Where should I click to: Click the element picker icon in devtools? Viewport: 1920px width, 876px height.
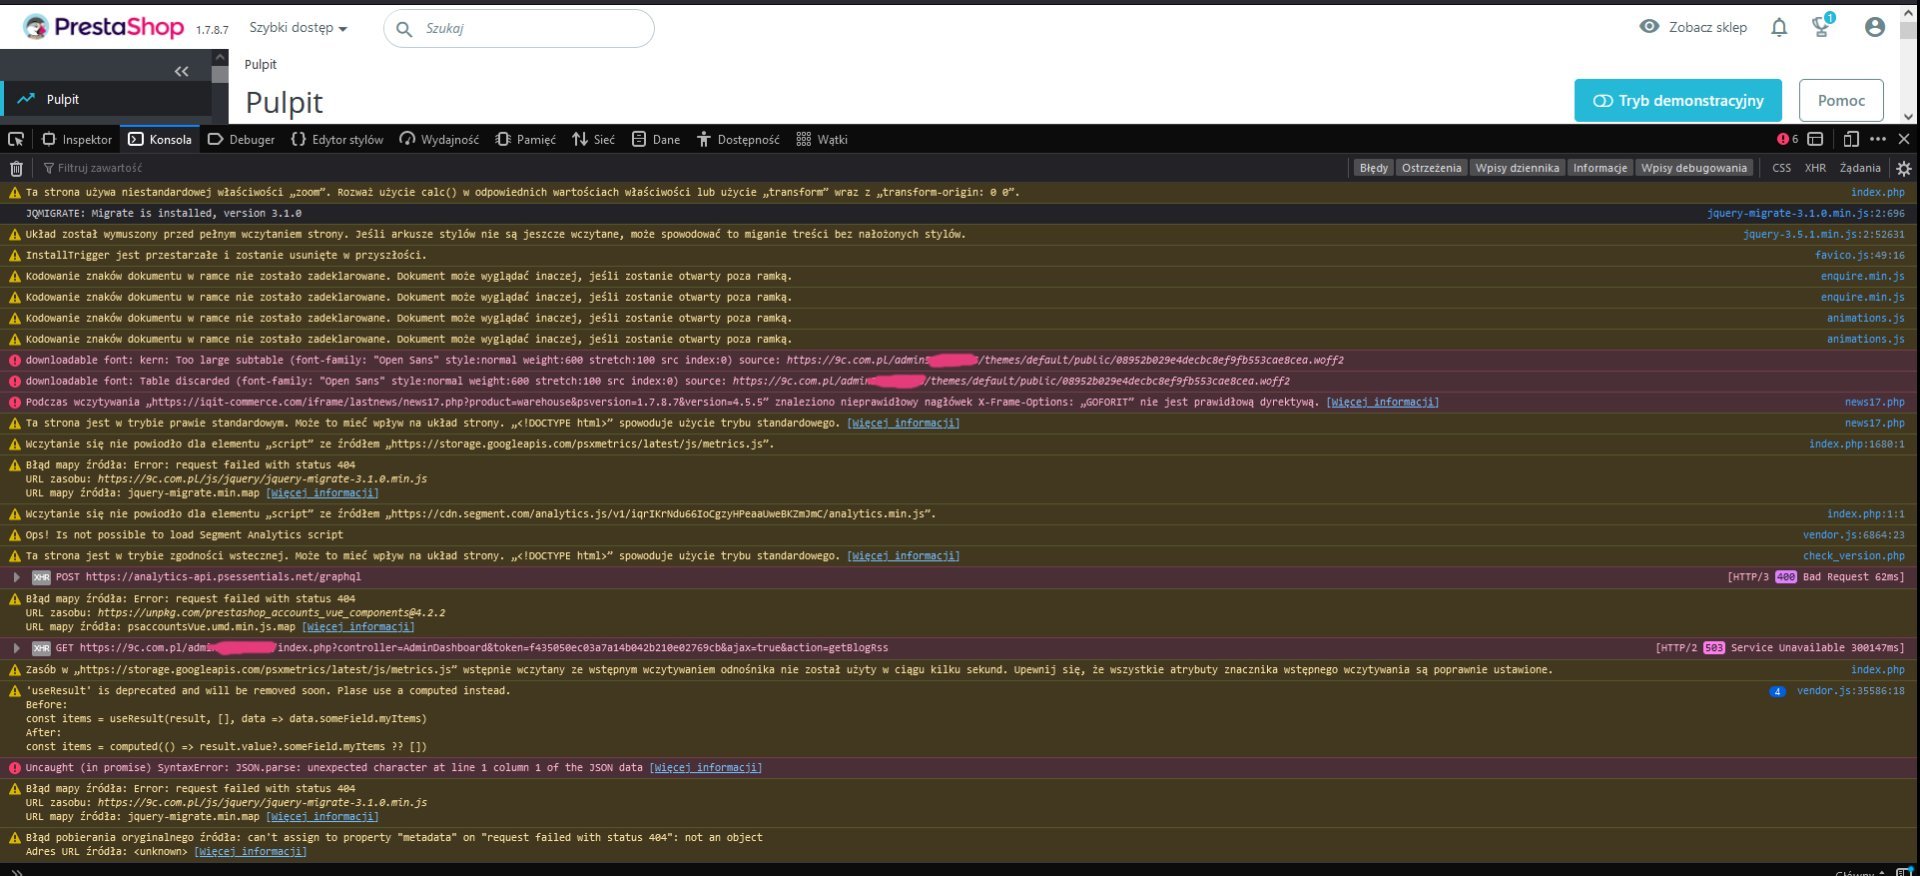[16, 140]
